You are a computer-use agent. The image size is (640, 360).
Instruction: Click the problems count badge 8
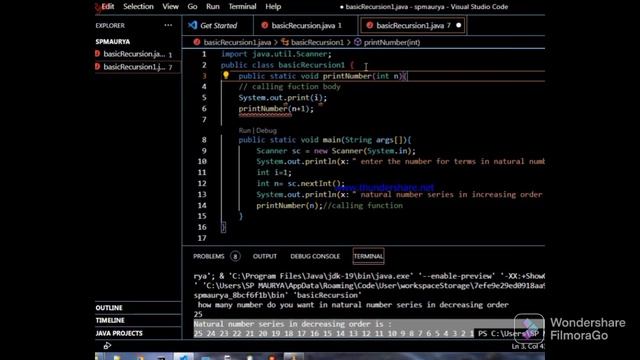coord(235,256)
